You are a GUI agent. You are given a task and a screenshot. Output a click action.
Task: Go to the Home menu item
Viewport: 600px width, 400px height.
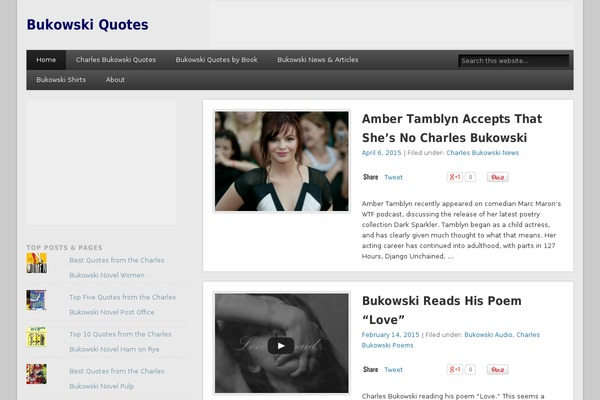(46, 60)
